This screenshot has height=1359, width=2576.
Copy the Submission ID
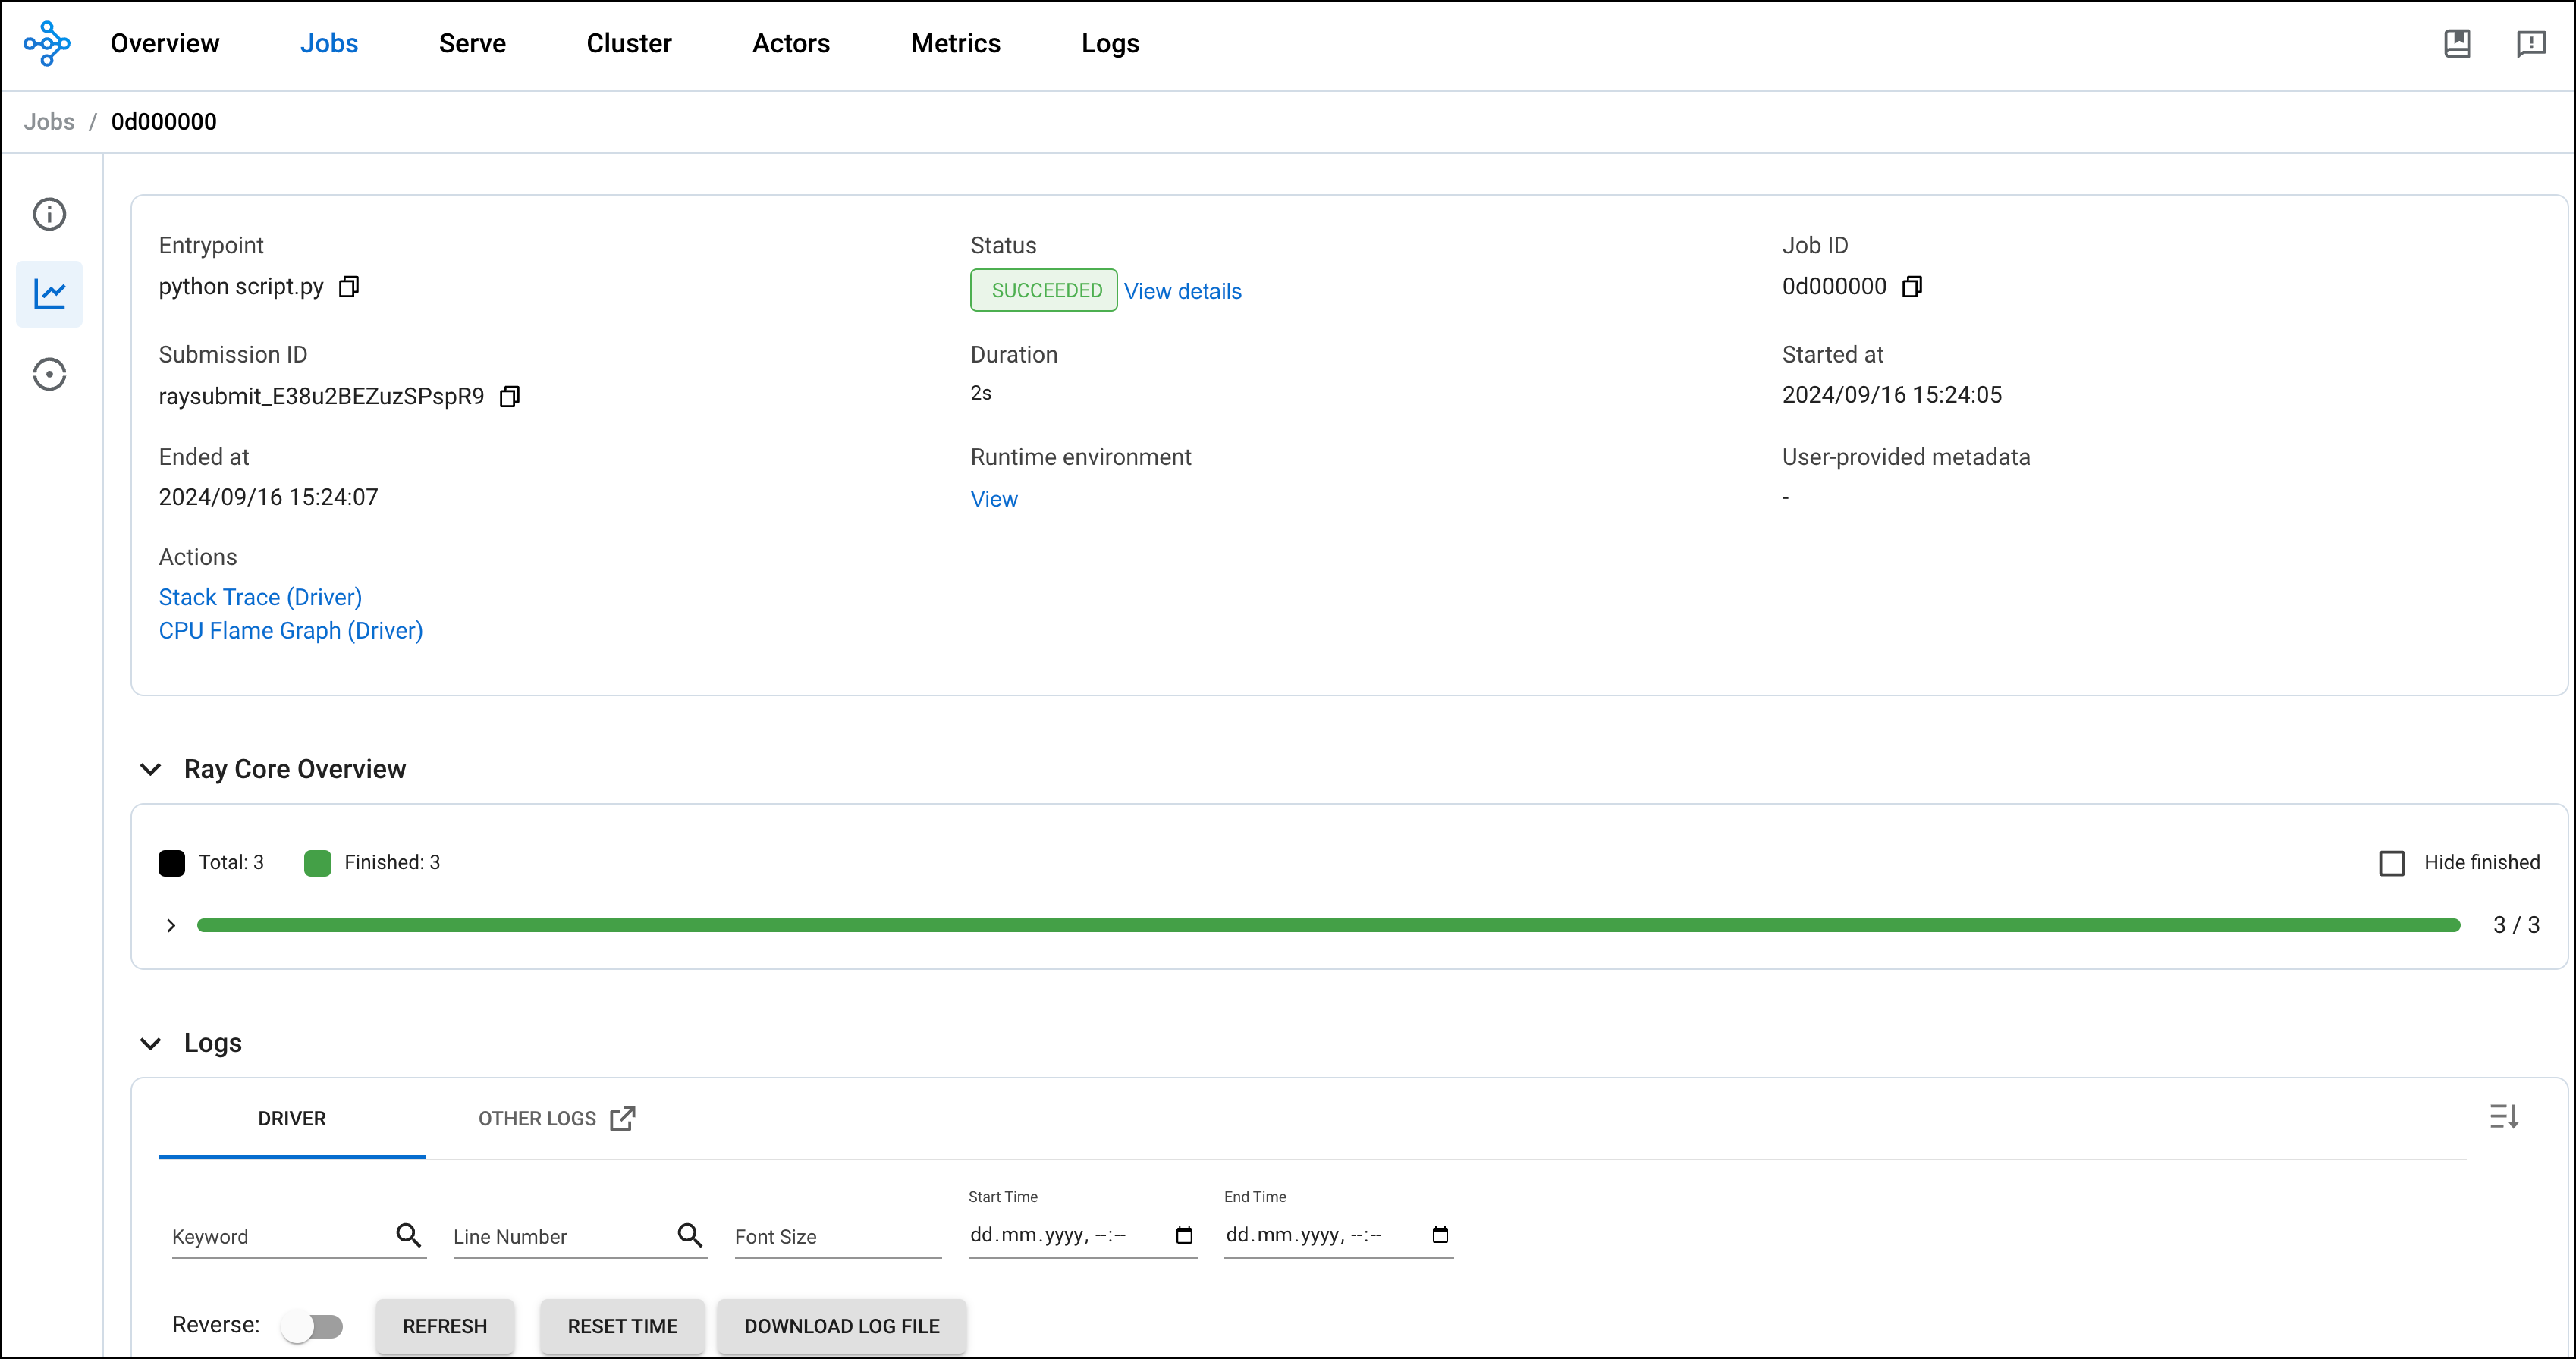pyautogui.click(x=510, y=396)
